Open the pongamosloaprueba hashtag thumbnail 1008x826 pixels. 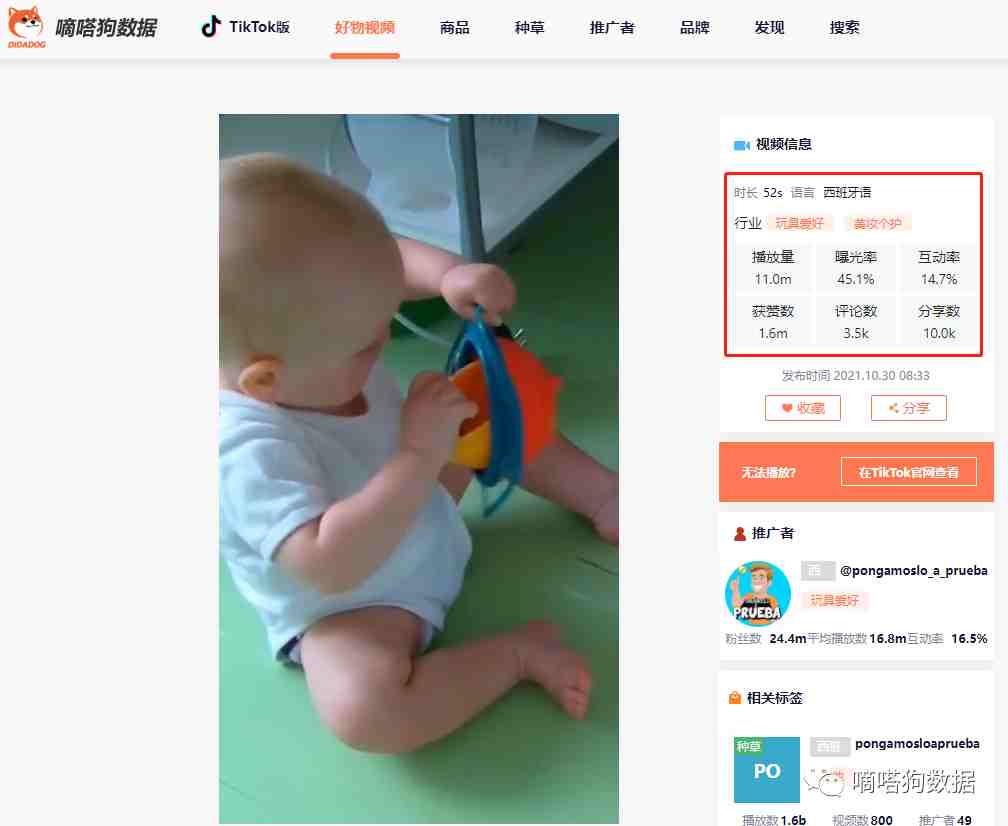coord(767,770)
